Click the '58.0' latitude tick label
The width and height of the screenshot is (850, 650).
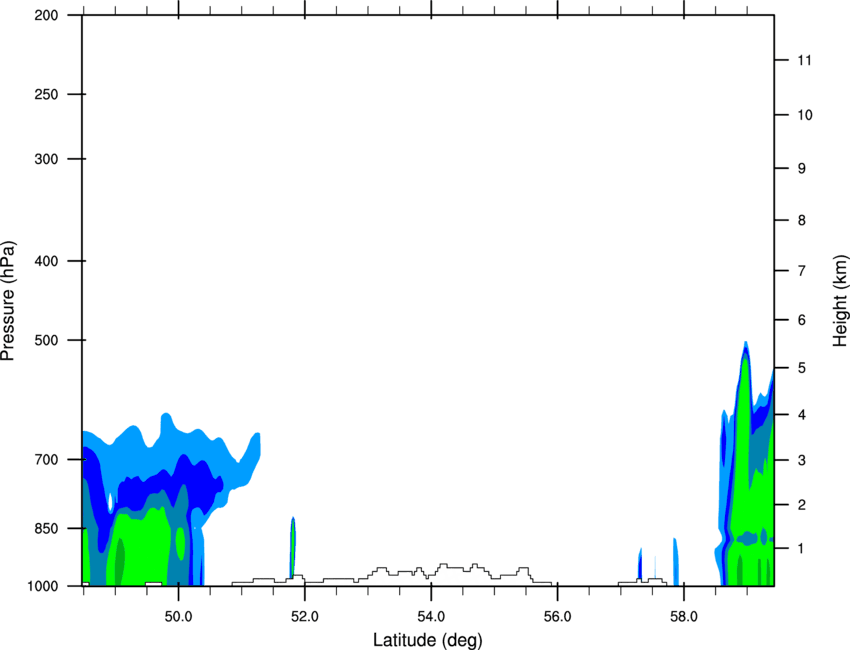tap(684, 617)
